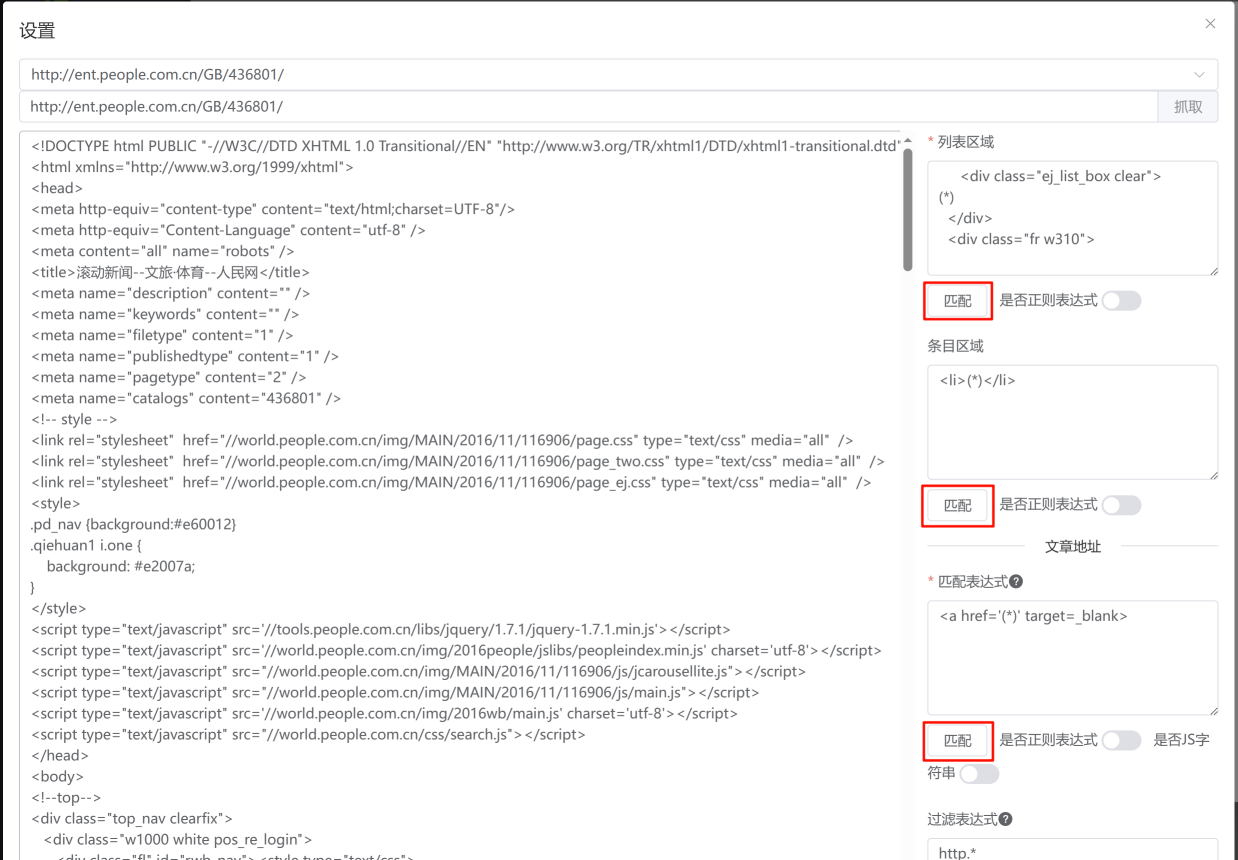Click the HTML source vertical scrollbar
Screen dimensions: 1238x860
(907, 210)
